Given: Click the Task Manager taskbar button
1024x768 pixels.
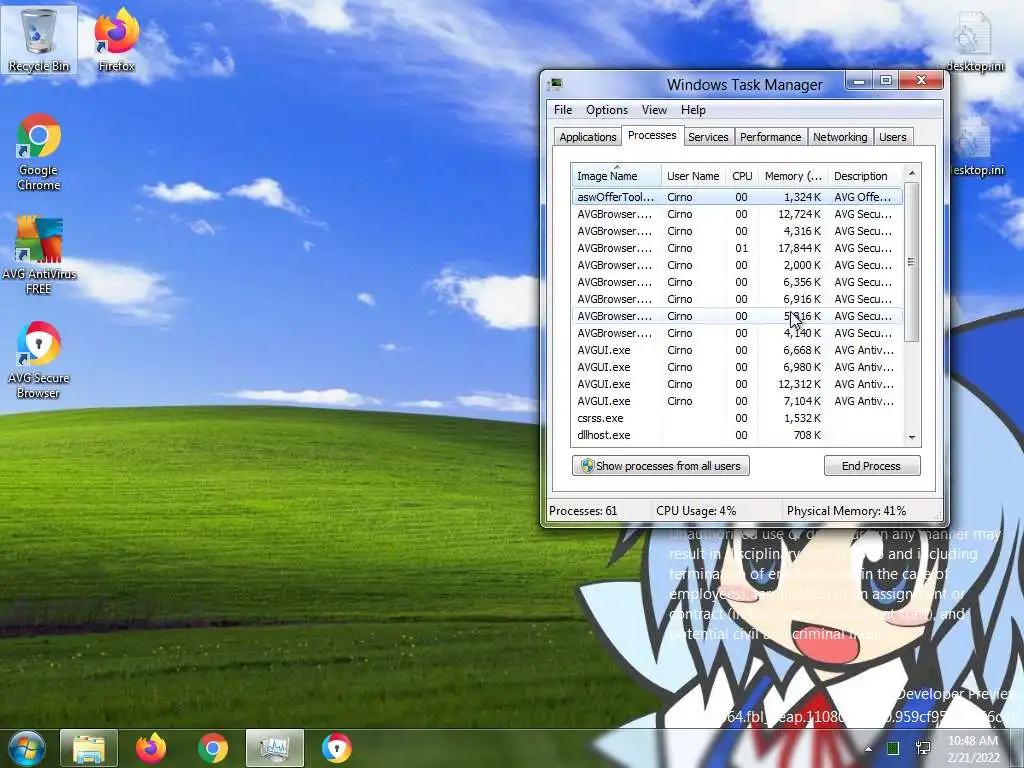Looking at the screenshot, I should [275, 748].
